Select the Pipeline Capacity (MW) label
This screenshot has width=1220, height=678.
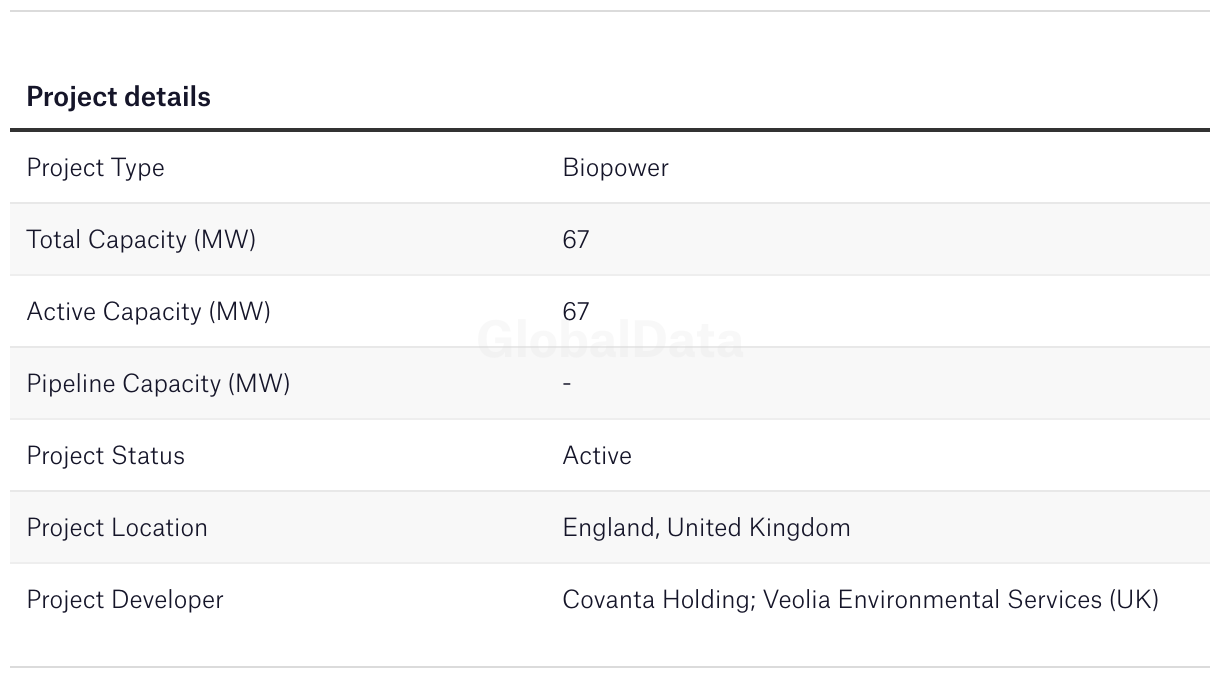point(158,384)
